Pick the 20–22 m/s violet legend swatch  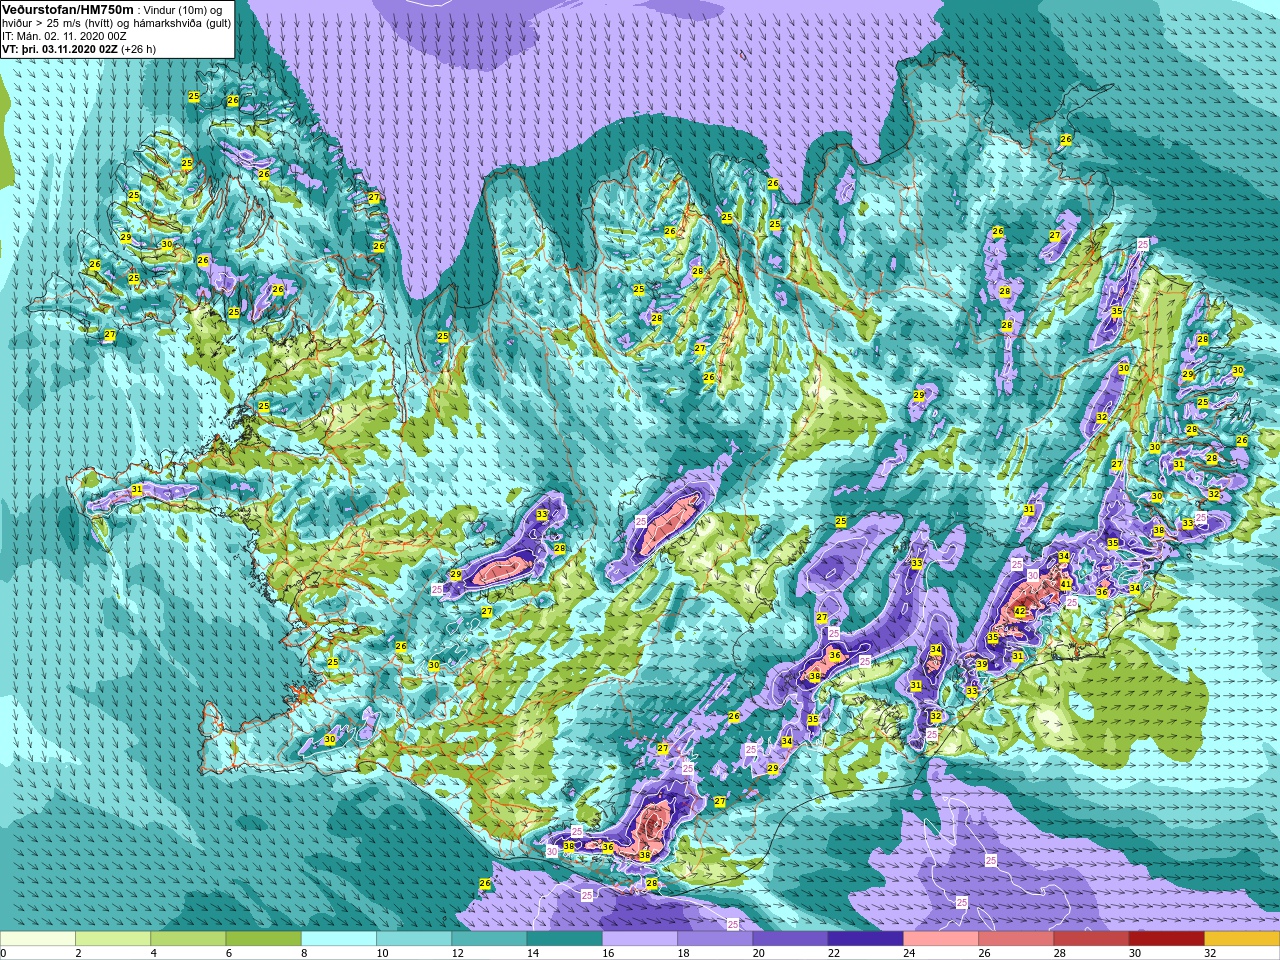click(x=790, y=939)
